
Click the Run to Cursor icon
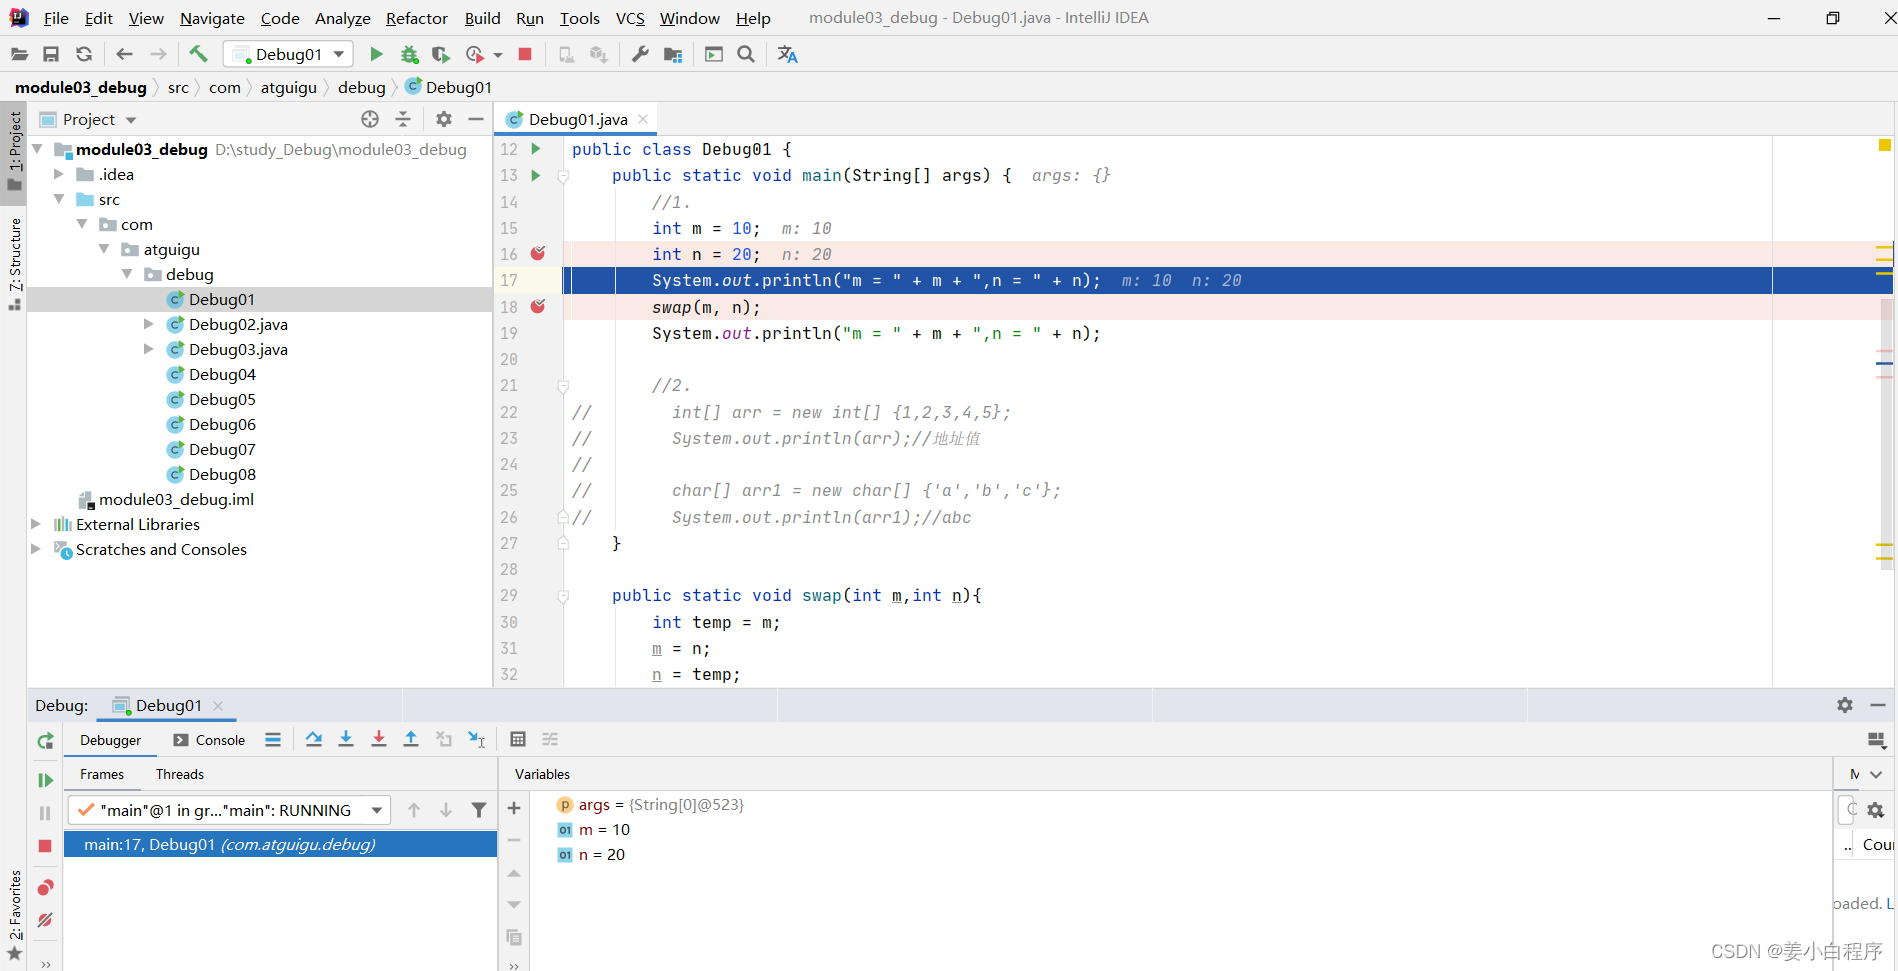click(x=477, y=739)
